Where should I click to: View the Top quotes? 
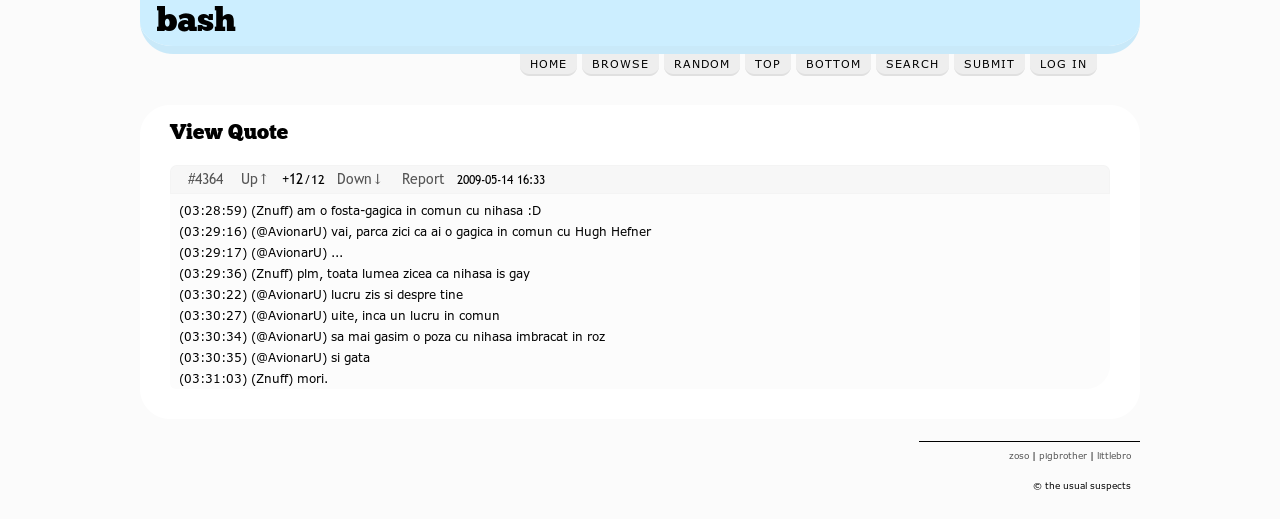coord(768,64)
